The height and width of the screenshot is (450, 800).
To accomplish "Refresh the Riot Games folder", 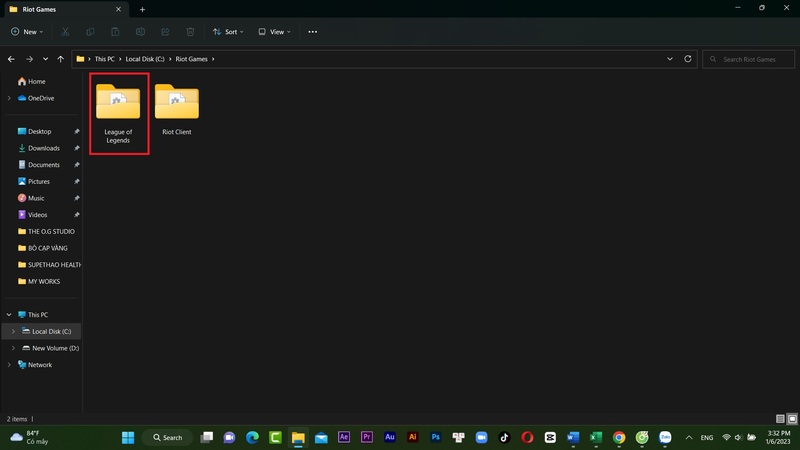I will [688, 59].
